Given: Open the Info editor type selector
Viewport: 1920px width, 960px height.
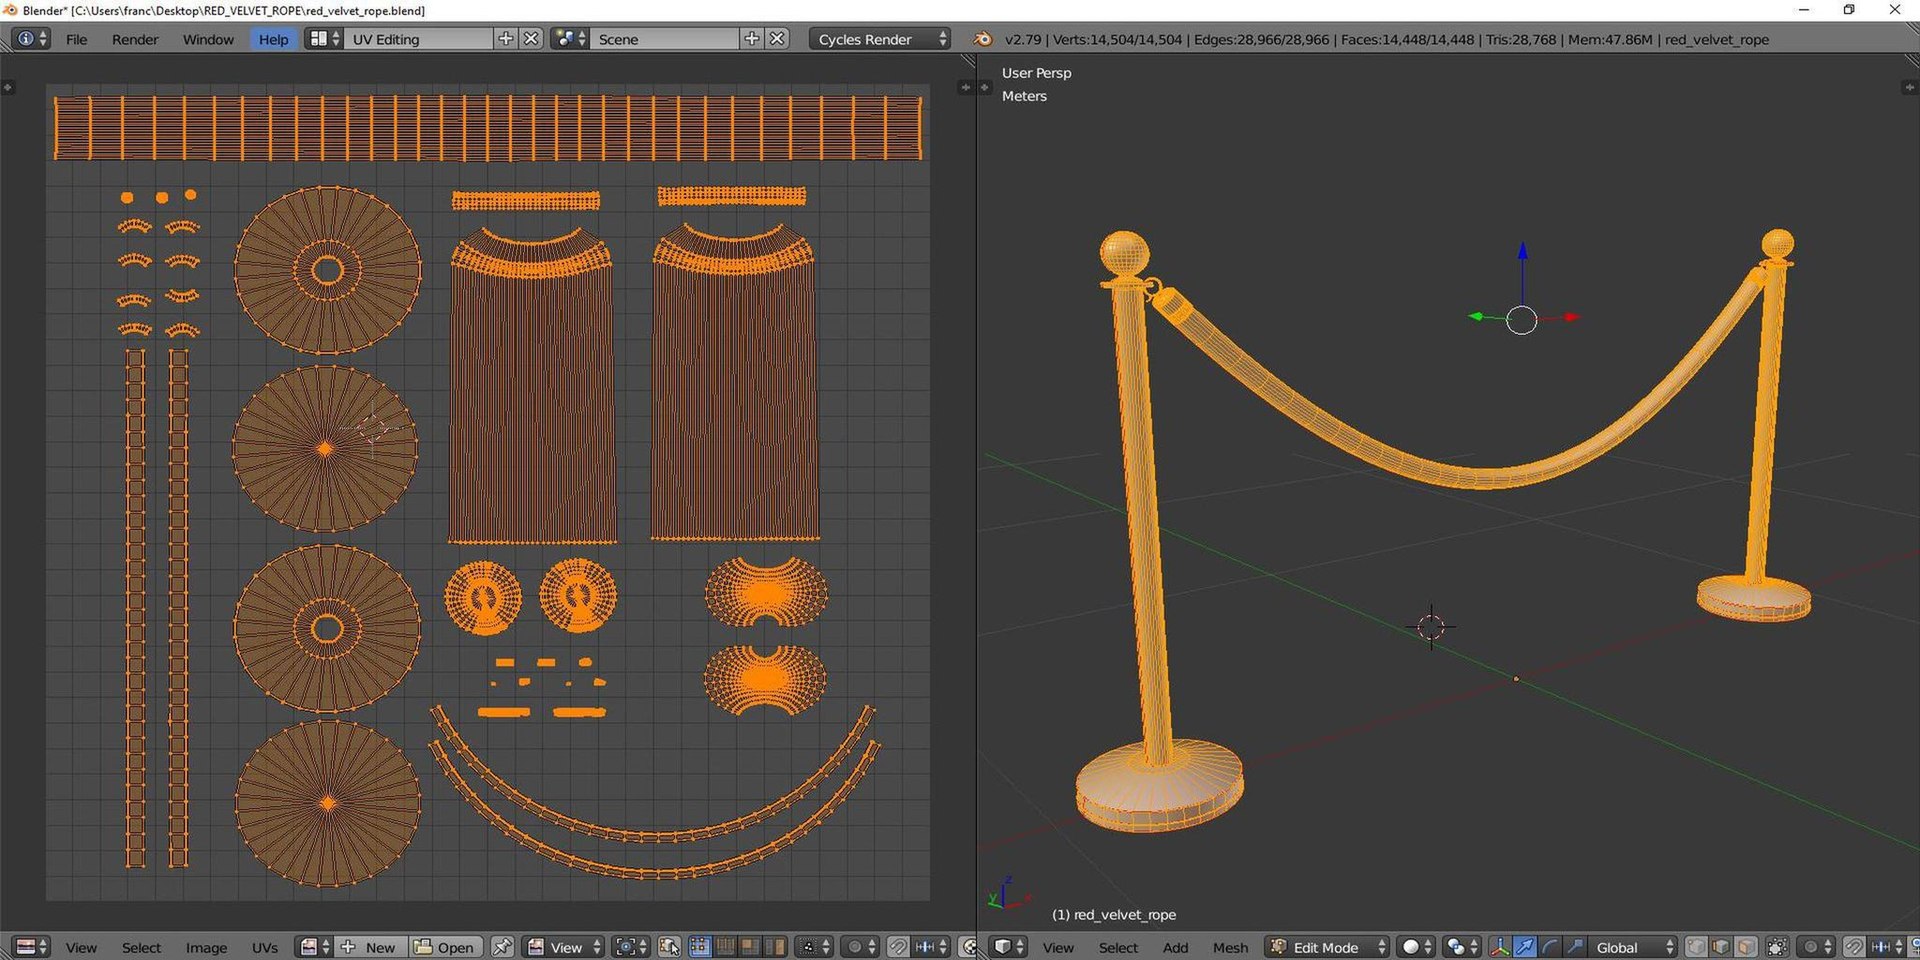Looking at the screenshot, I should [x=30, y=39].
